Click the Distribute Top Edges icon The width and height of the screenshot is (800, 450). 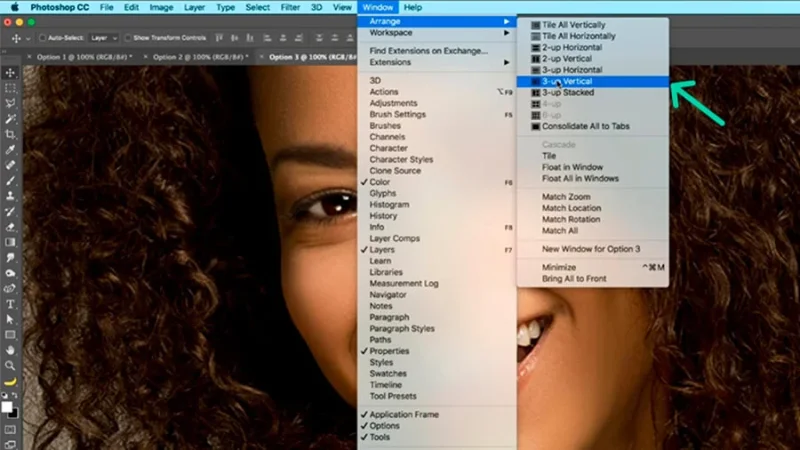click(x=319, y=38)
